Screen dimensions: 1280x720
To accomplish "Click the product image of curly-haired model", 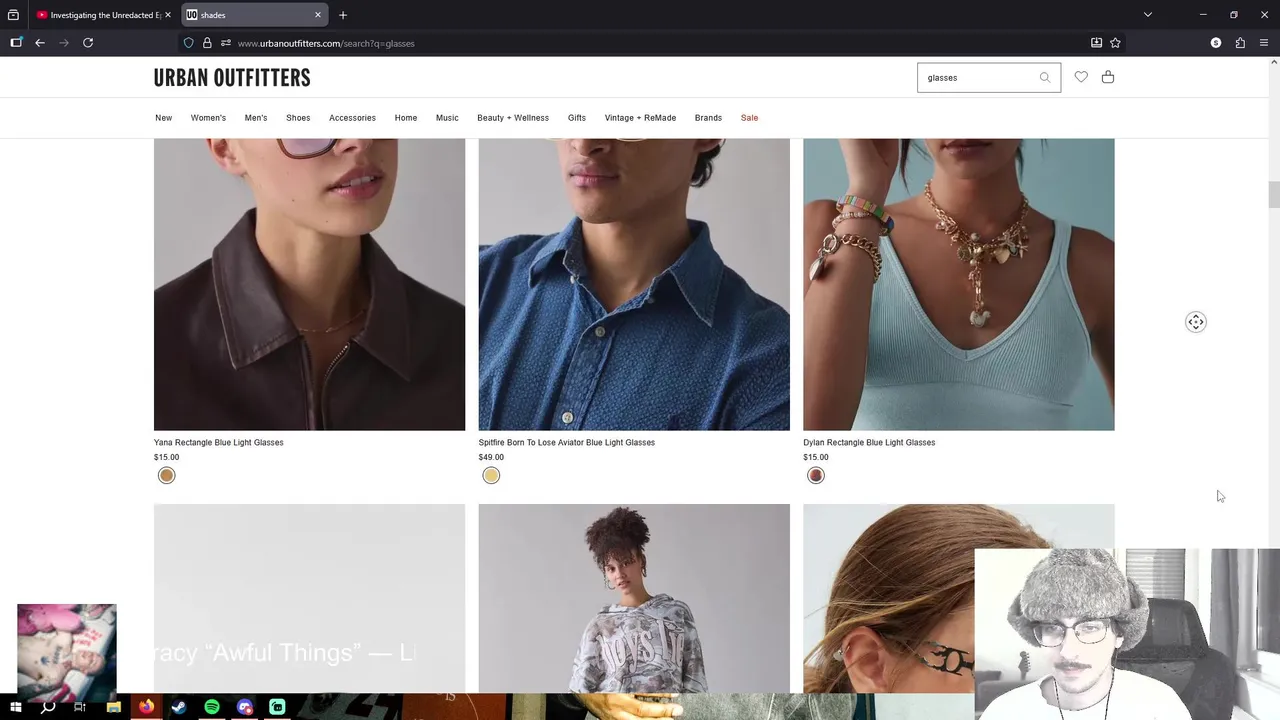I will click(634, 598).
